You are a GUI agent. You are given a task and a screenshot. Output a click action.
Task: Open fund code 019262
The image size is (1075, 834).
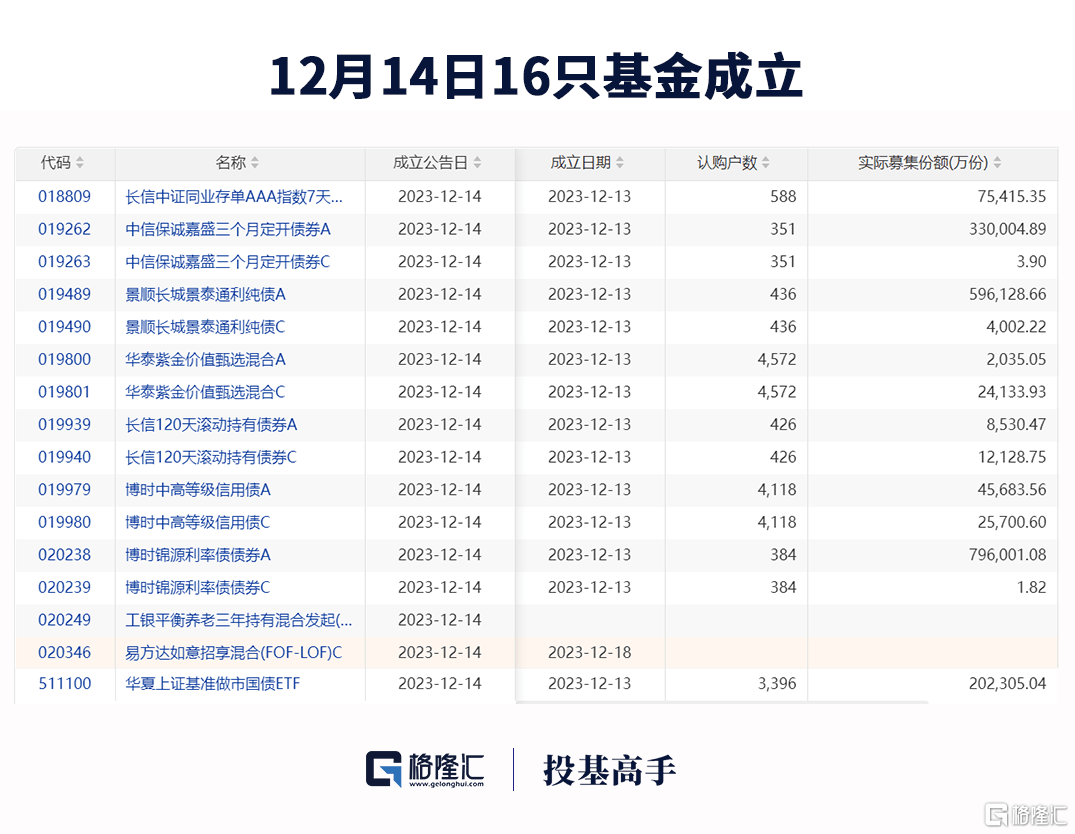(x=64, y=229)
